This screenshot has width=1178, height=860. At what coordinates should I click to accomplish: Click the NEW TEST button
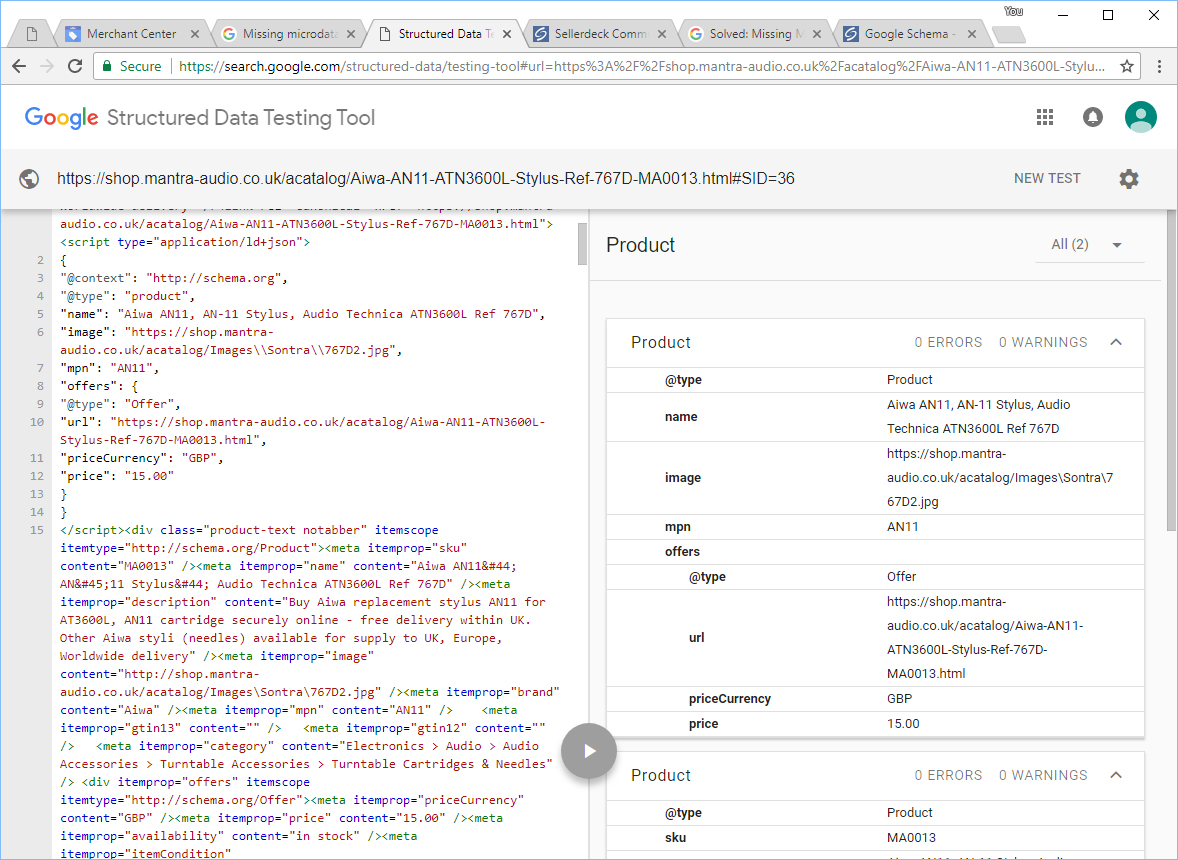[1047, 179]
